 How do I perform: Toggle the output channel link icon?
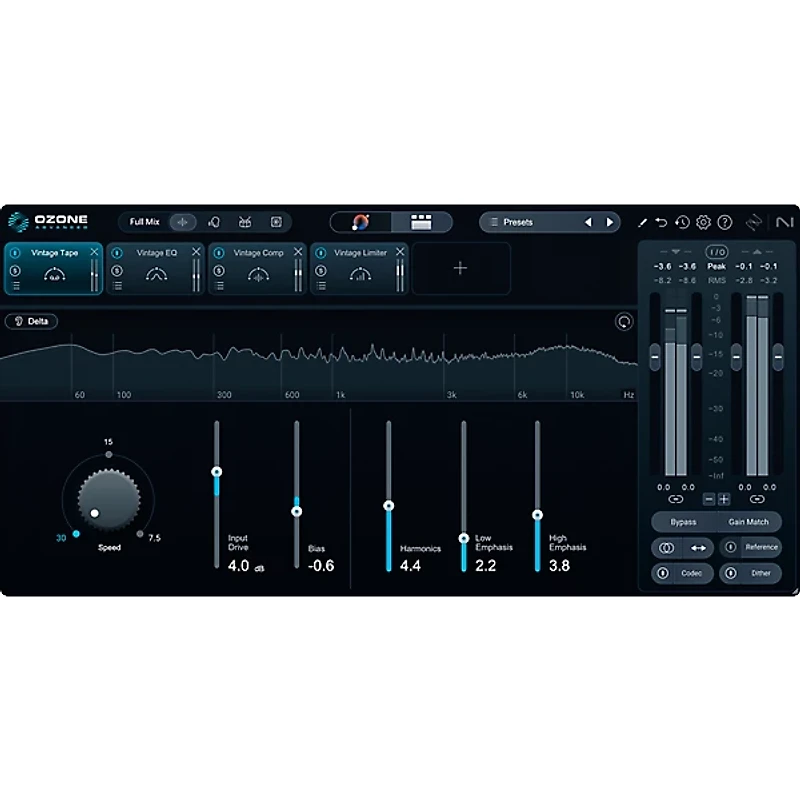[x=757, y=499]
